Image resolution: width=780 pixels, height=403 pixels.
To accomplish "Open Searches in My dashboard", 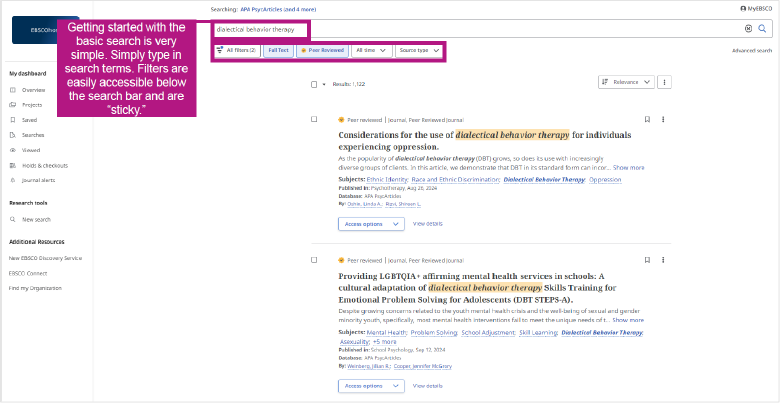I will coord(33,135).
